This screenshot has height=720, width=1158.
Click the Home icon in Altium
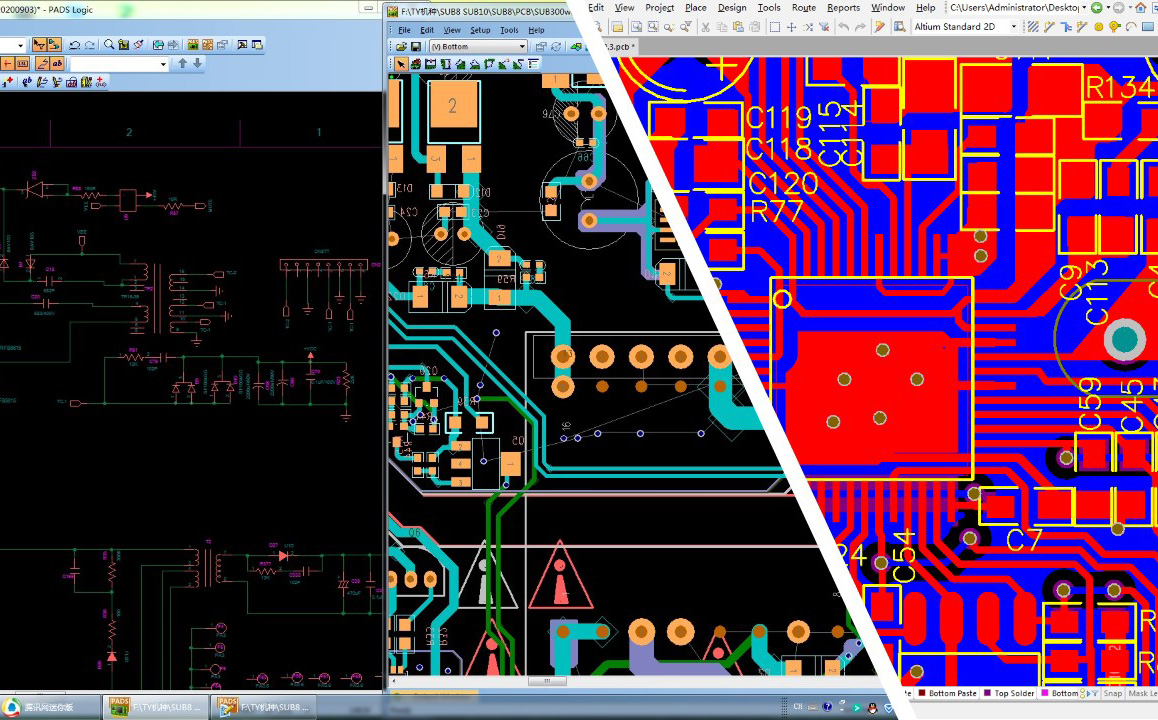point(1140,8)
